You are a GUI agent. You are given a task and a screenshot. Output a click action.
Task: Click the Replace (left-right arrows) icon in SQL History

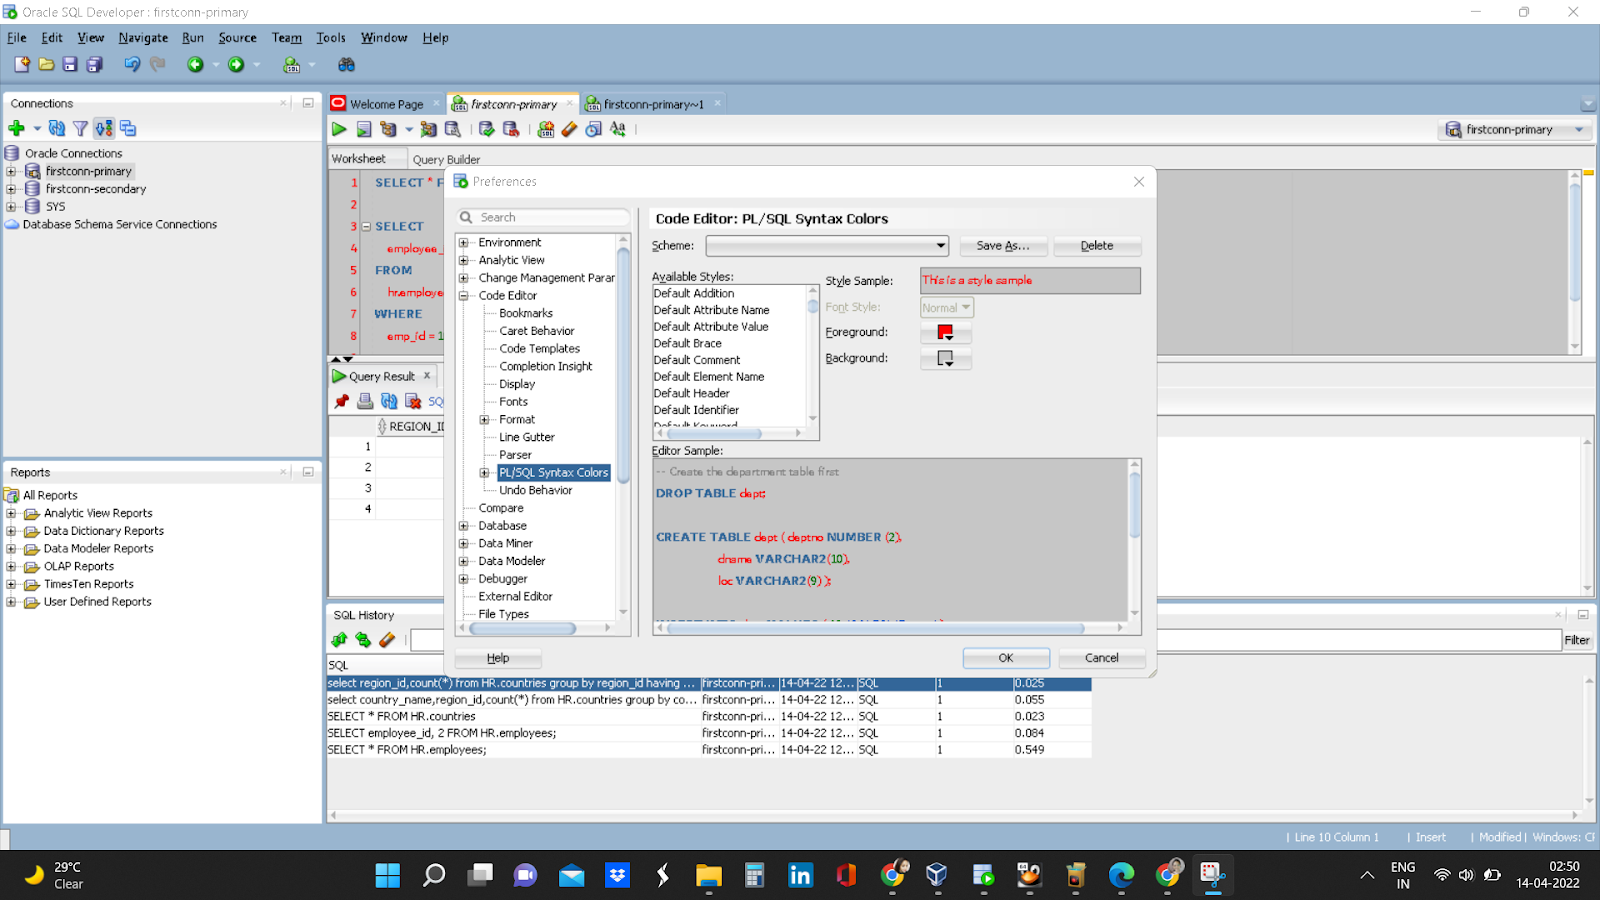363,640
